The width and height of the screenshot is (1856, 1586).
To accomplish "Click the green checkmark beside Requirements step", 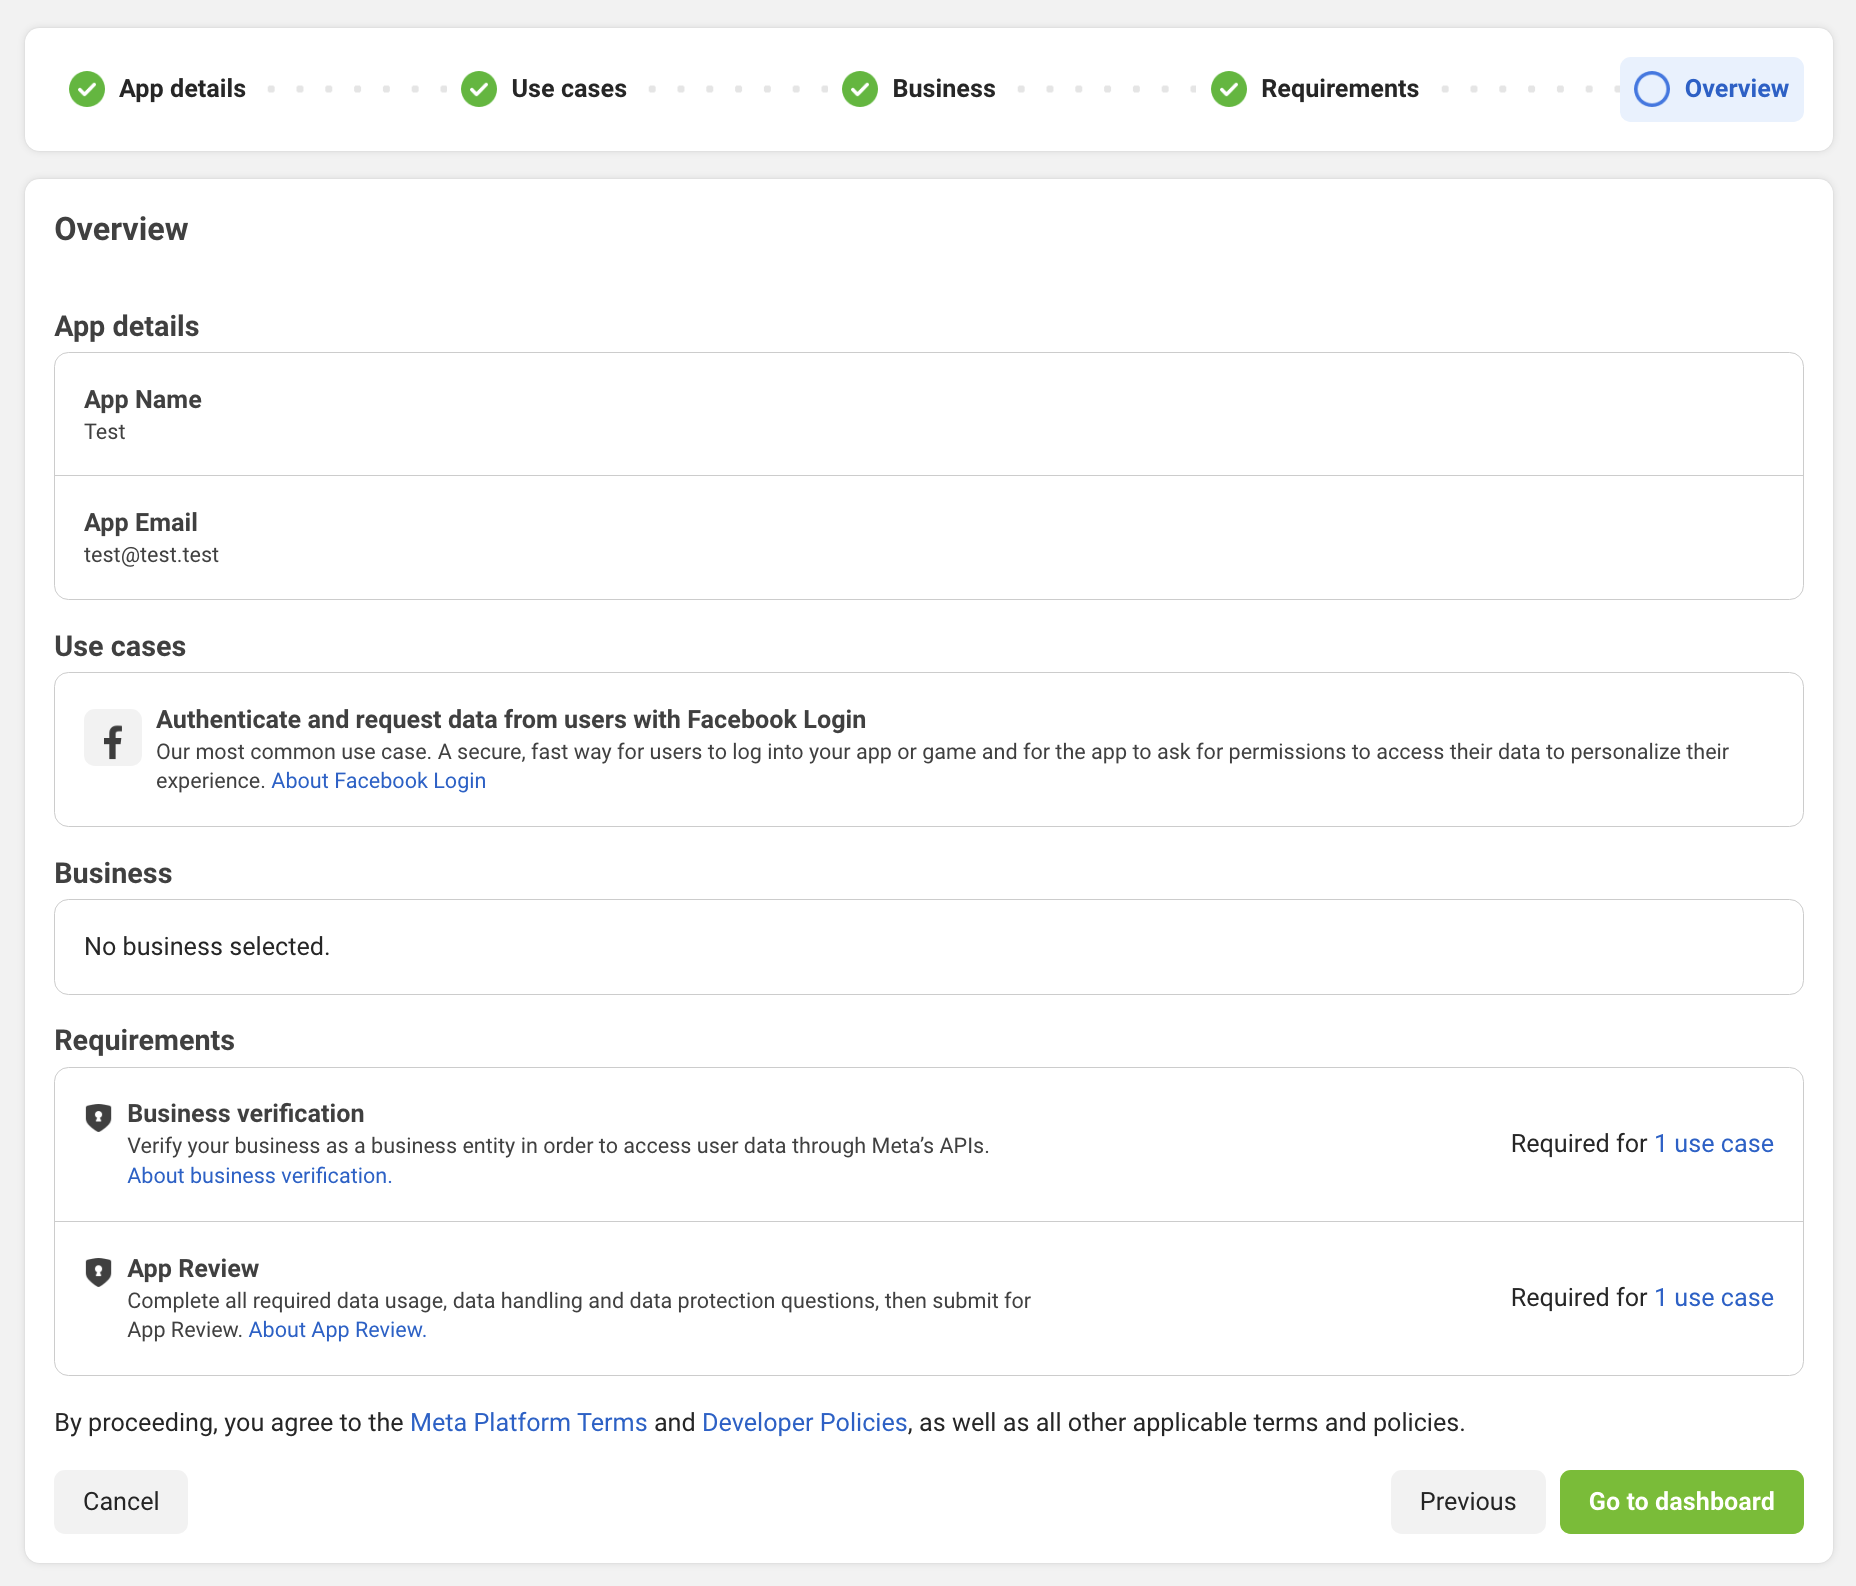I will coord(1229,89).
